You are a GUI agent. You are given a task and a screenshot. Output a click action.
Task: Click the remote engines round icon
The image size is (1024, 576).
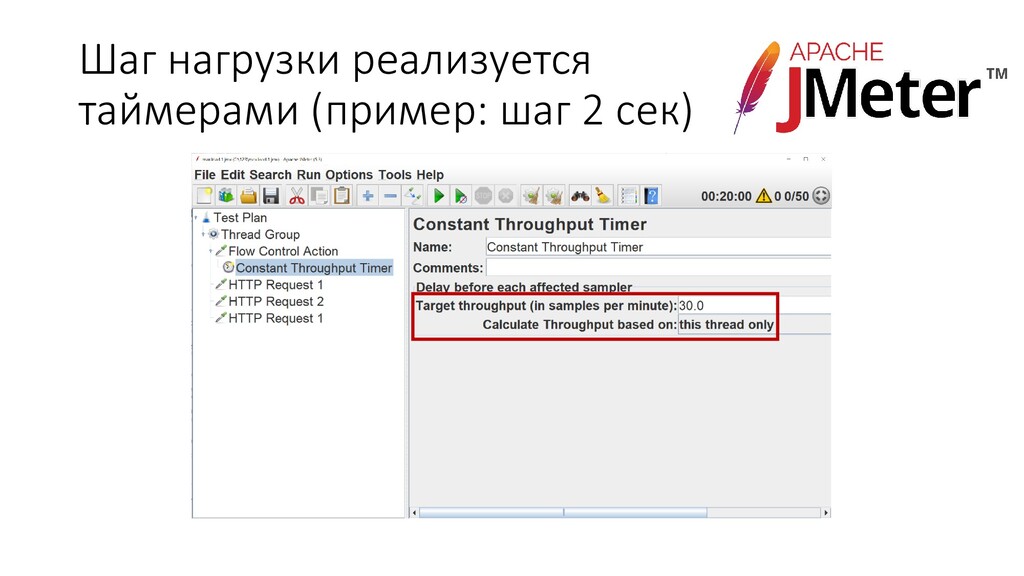[821, 196]
